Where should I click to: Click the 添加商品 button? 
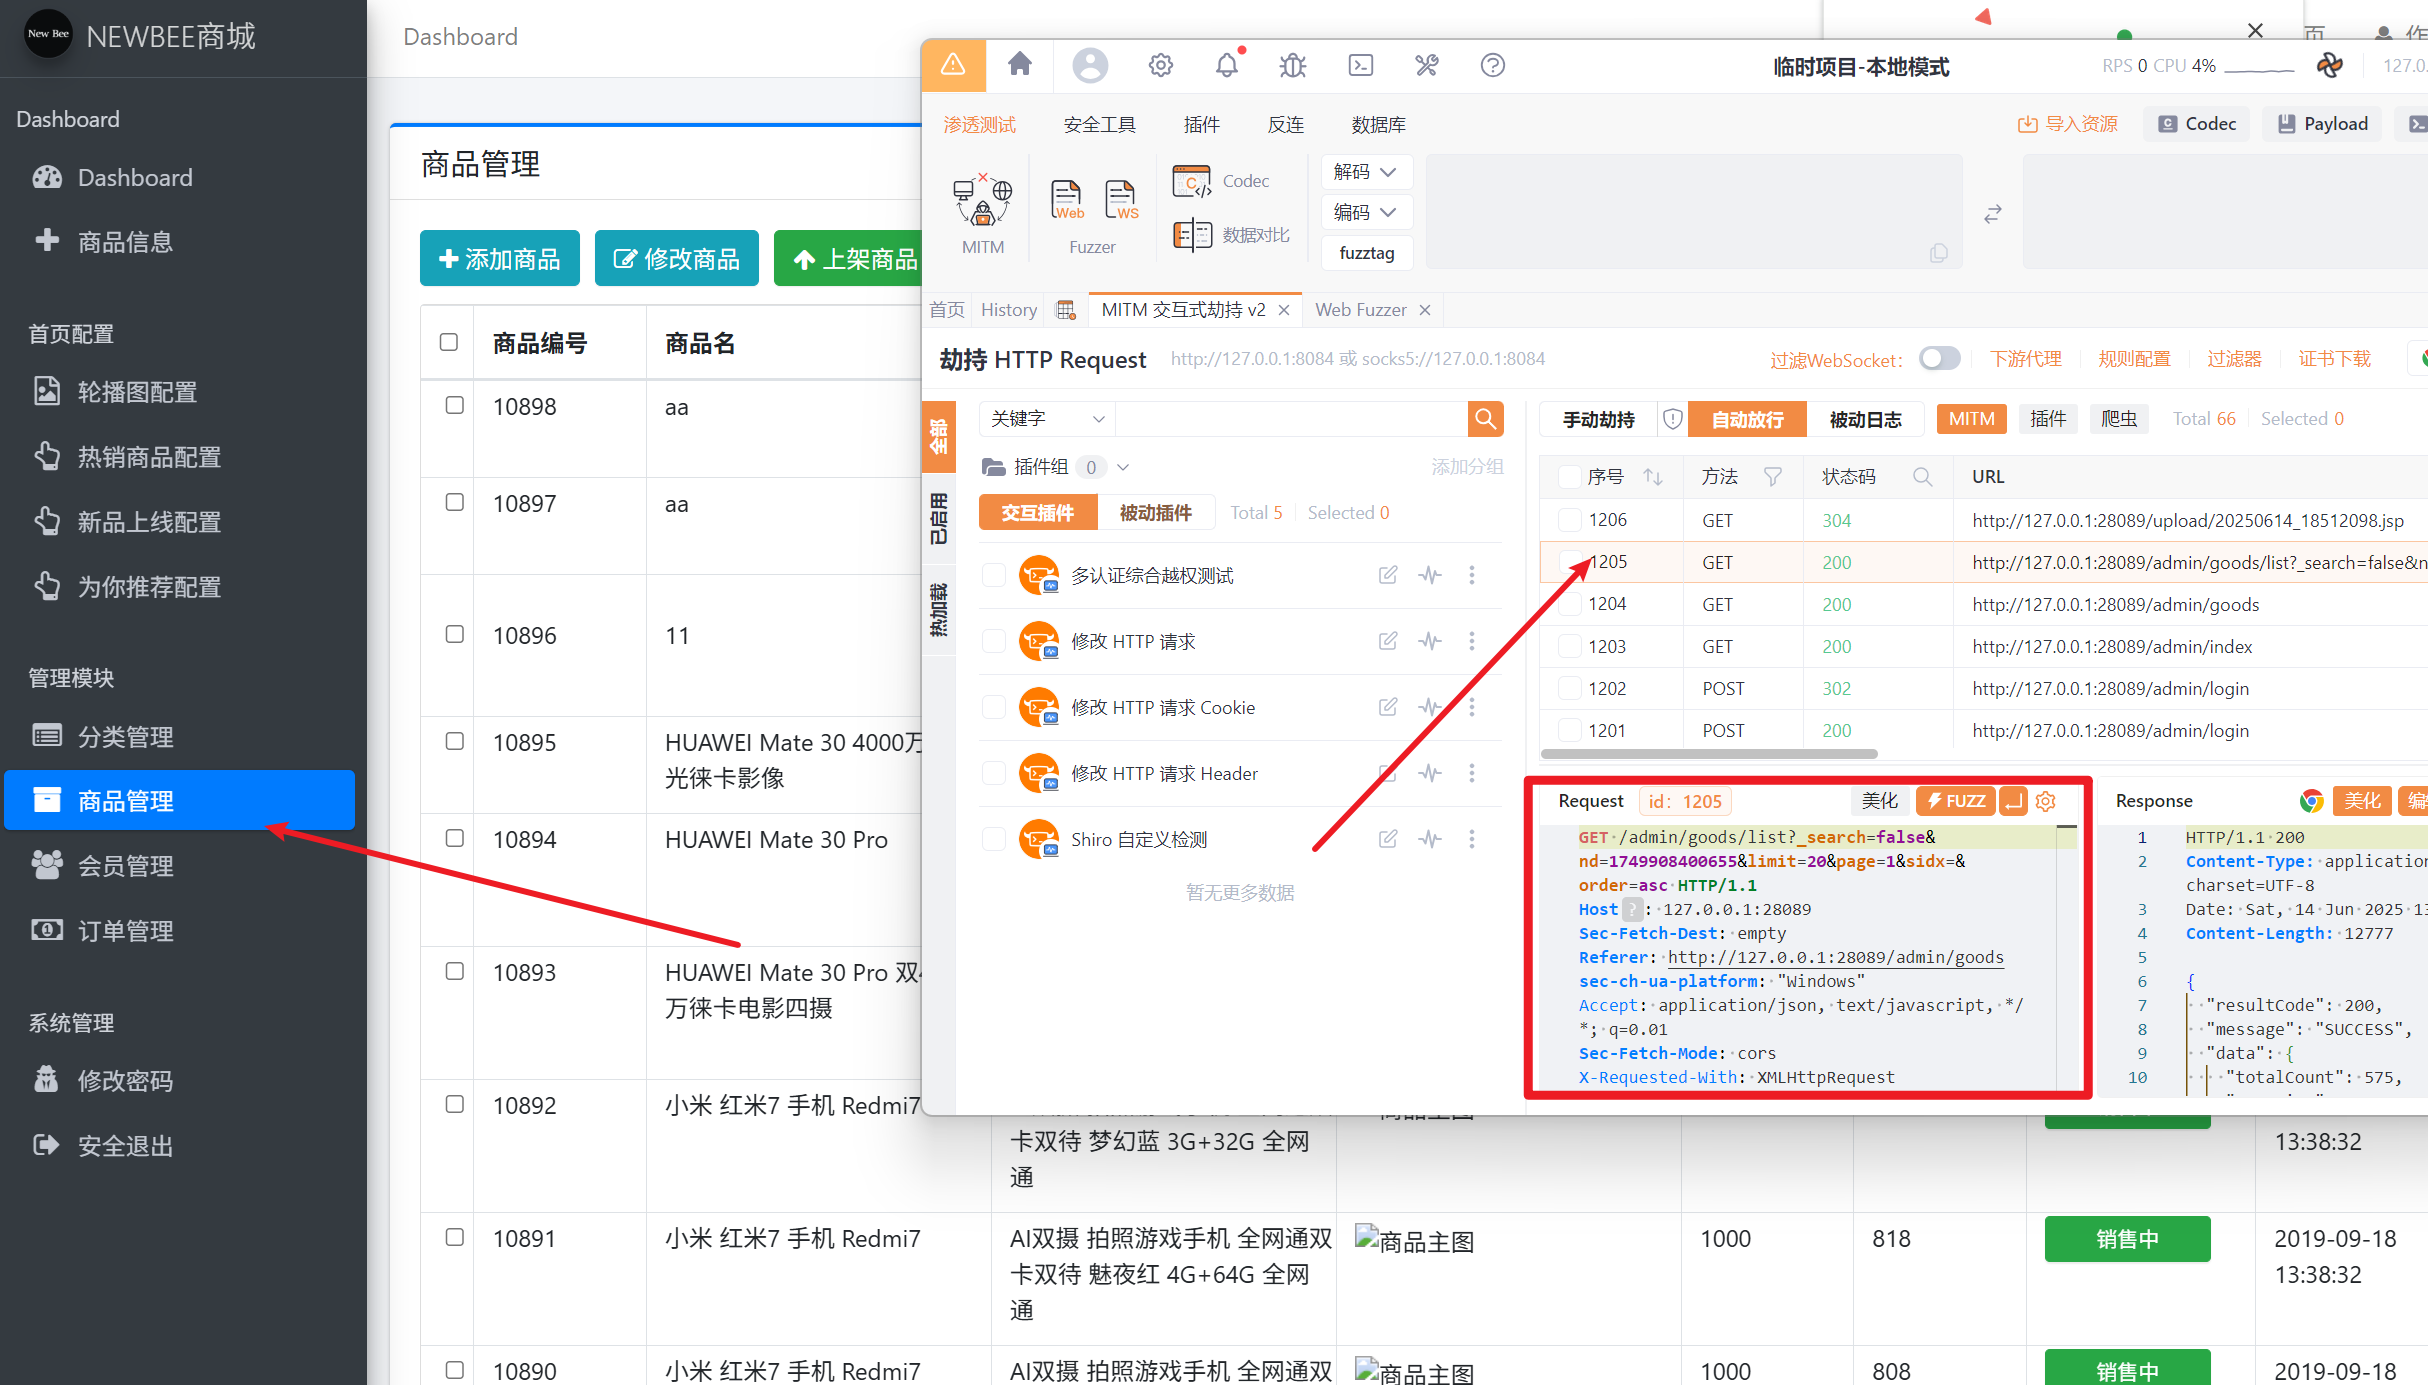pyautogui.click(x=500, y=259)
